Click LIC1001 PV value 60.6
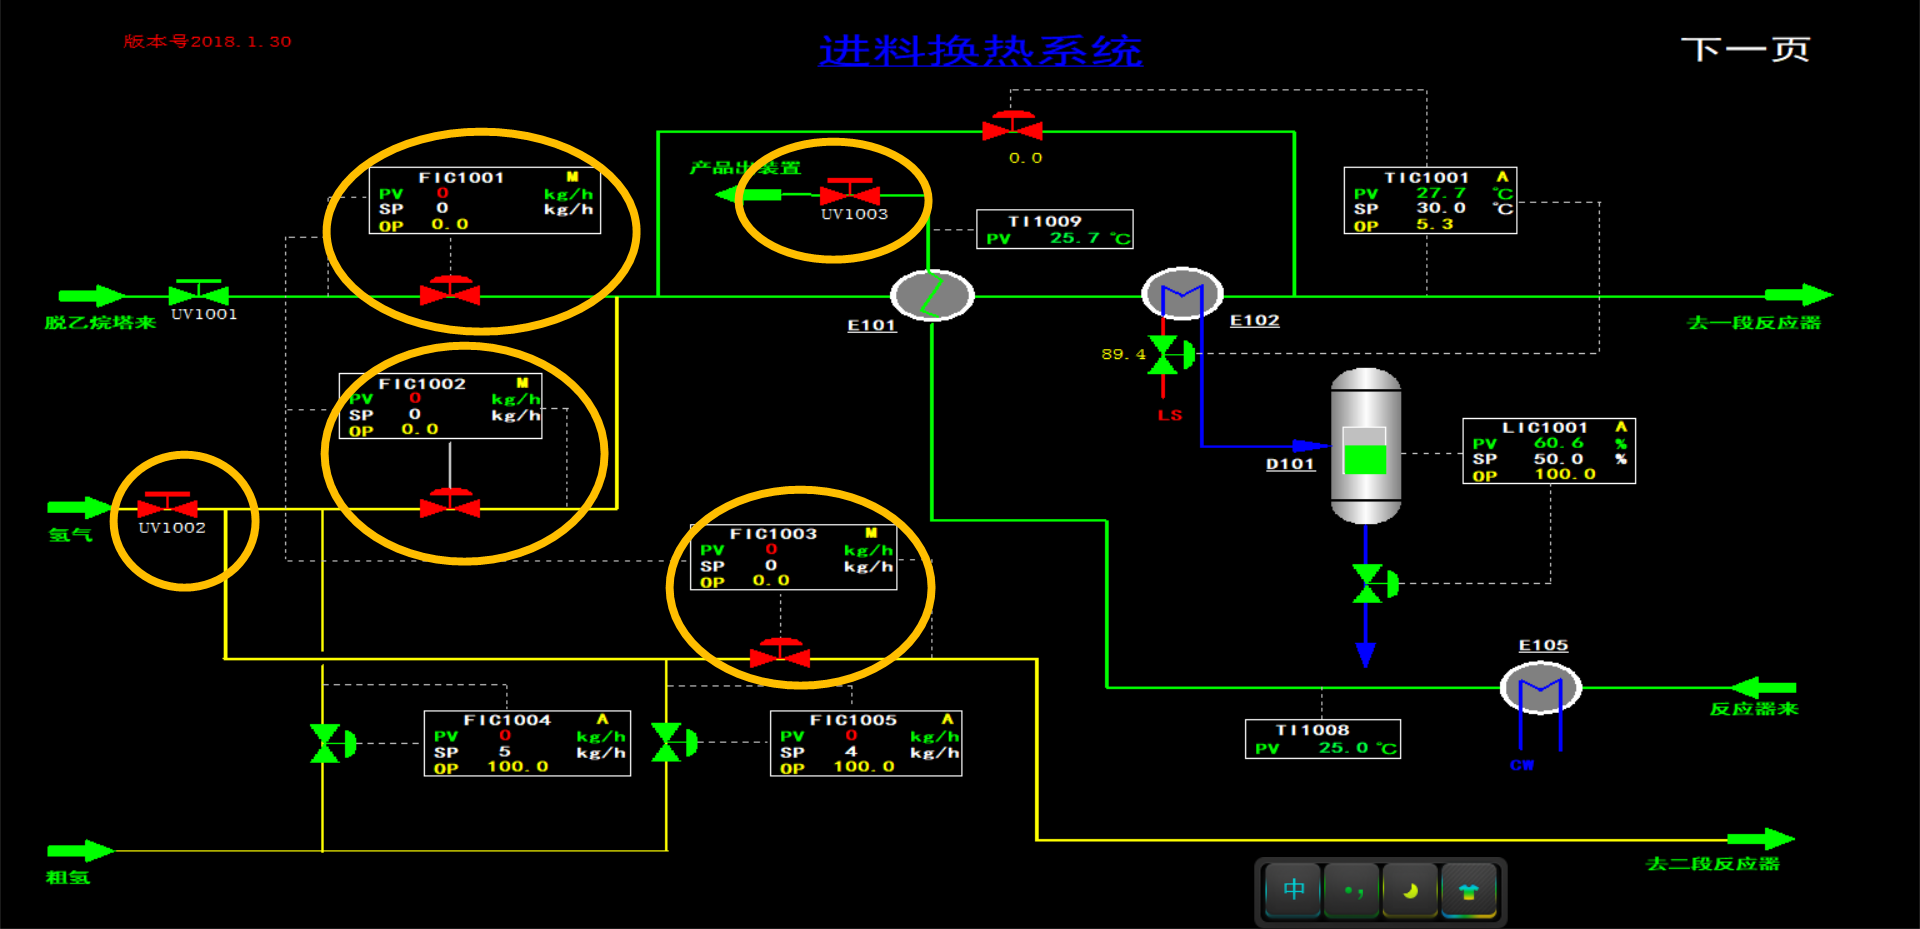 point(1559,443)
